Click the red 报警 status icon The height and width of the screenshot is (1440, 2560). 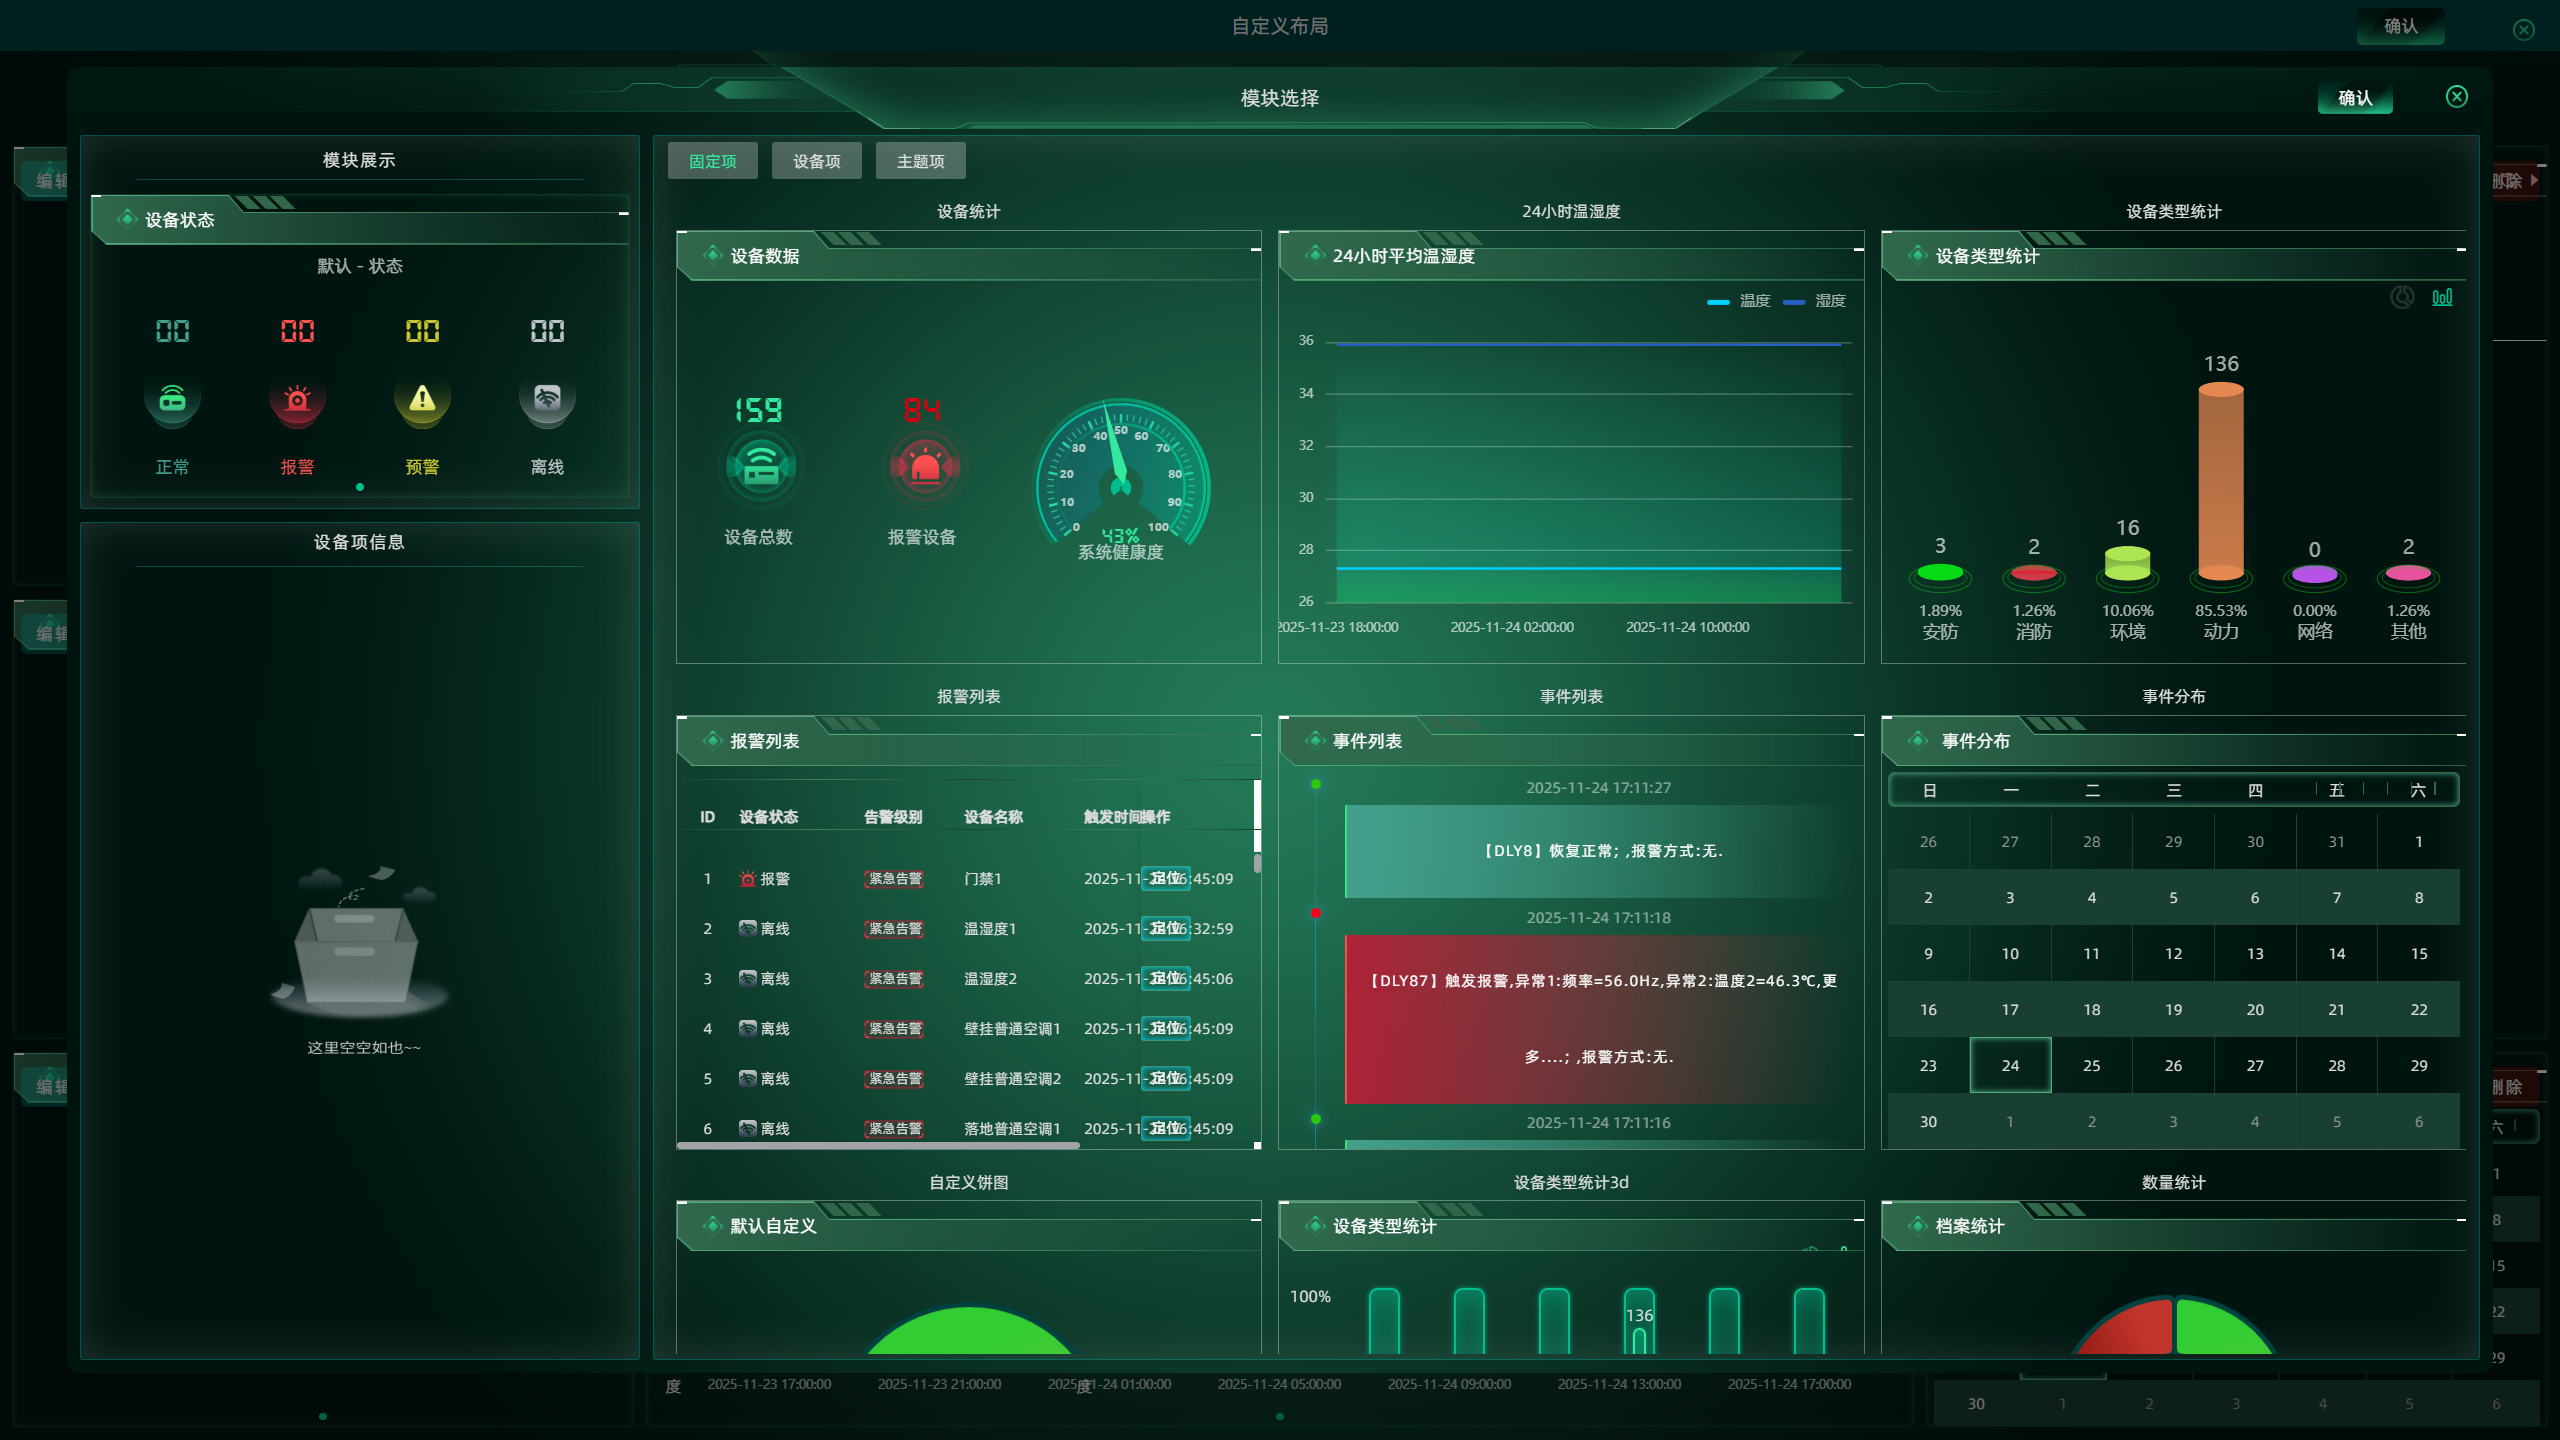click(x=297, y=399)
